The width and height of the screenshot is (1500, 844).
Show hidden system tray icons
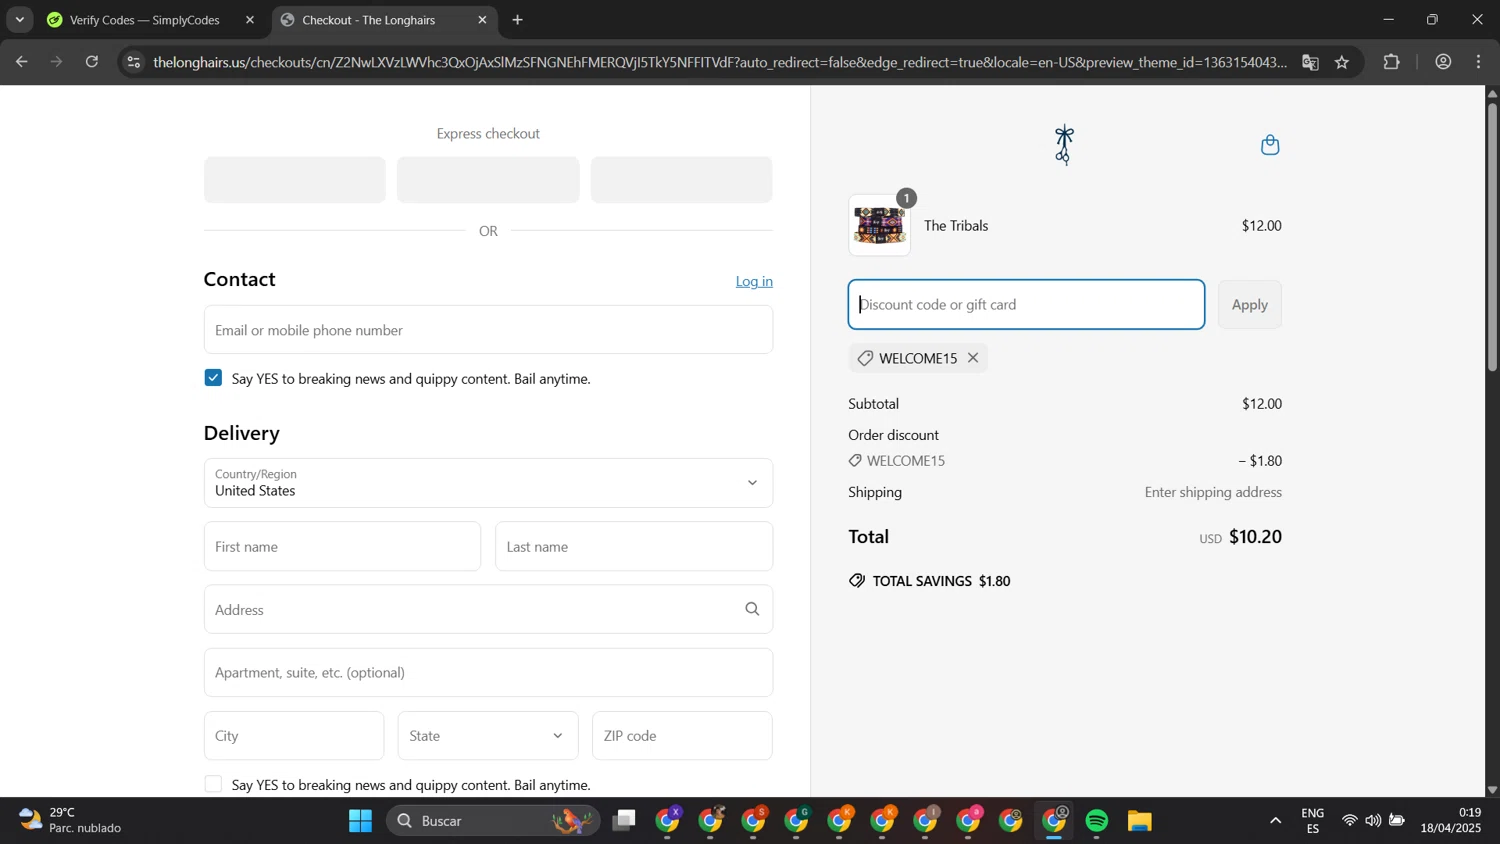1275,821
